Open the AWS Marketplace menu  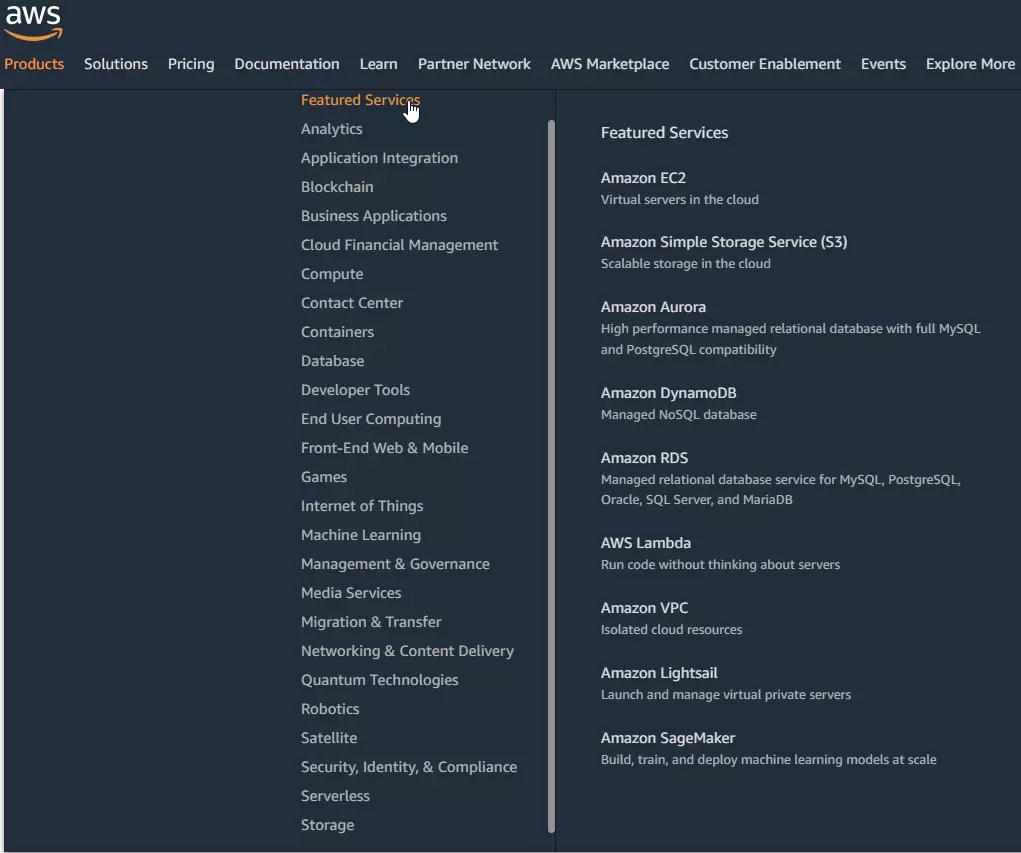pyautogui.click(x=609, y=64)
